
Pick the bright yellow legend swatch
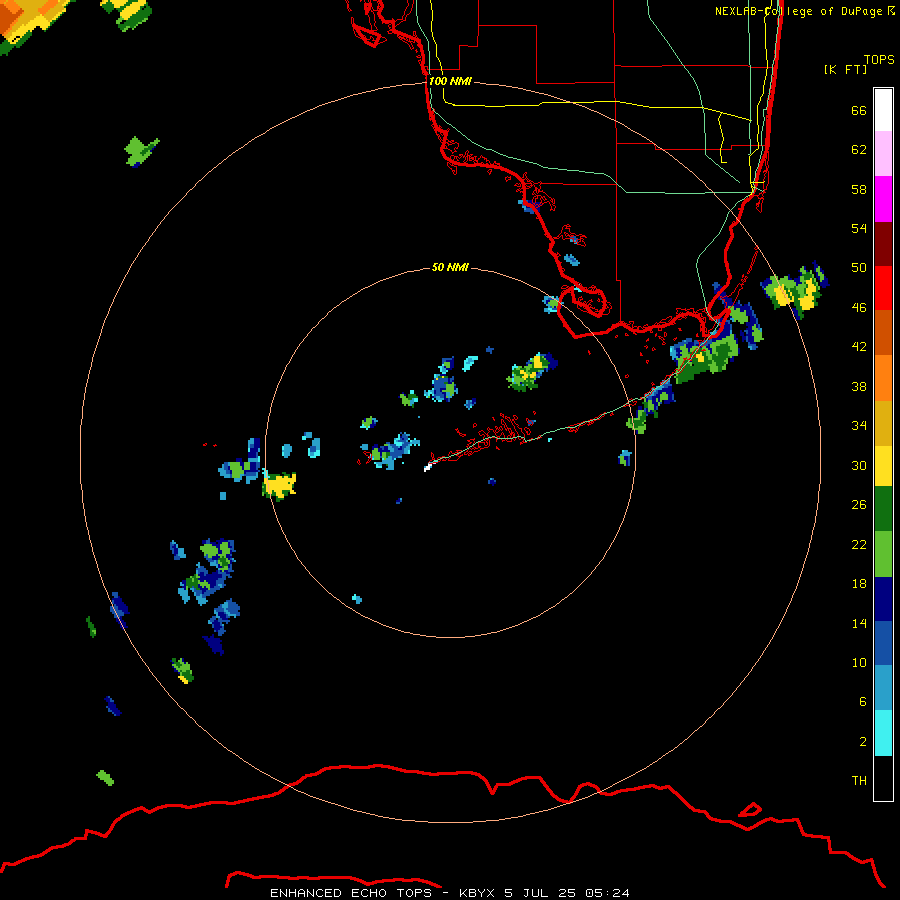pos(883,466)
